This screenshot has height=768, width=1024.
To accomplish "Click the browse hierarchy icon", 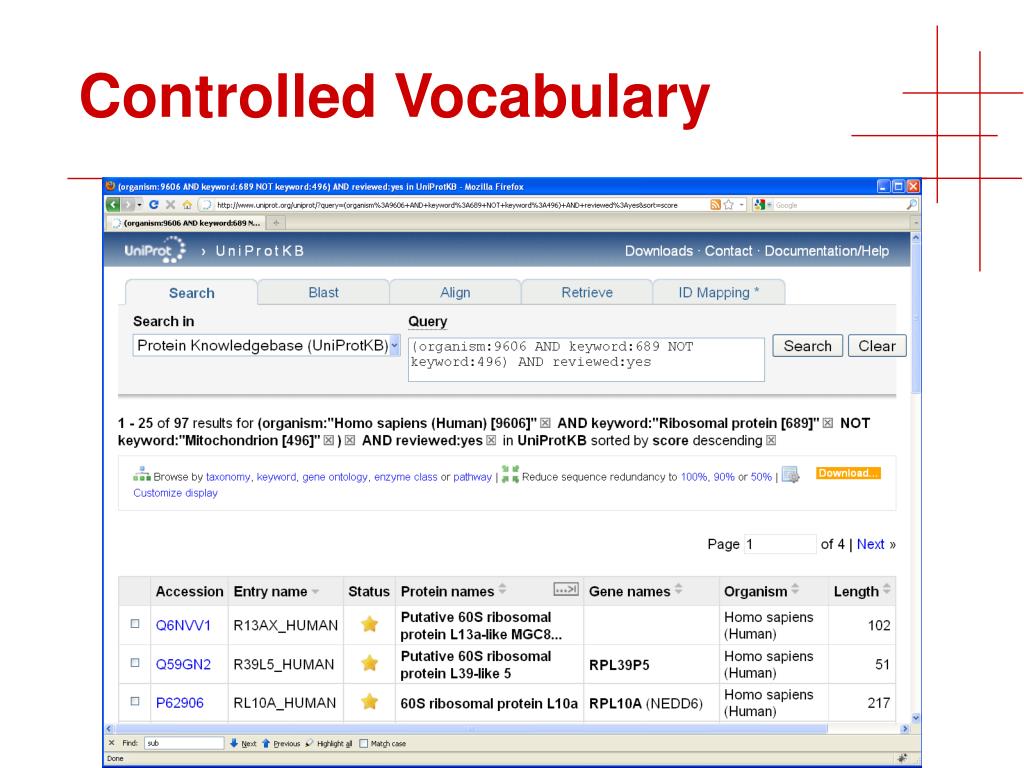I will click(x=141, y=474).
